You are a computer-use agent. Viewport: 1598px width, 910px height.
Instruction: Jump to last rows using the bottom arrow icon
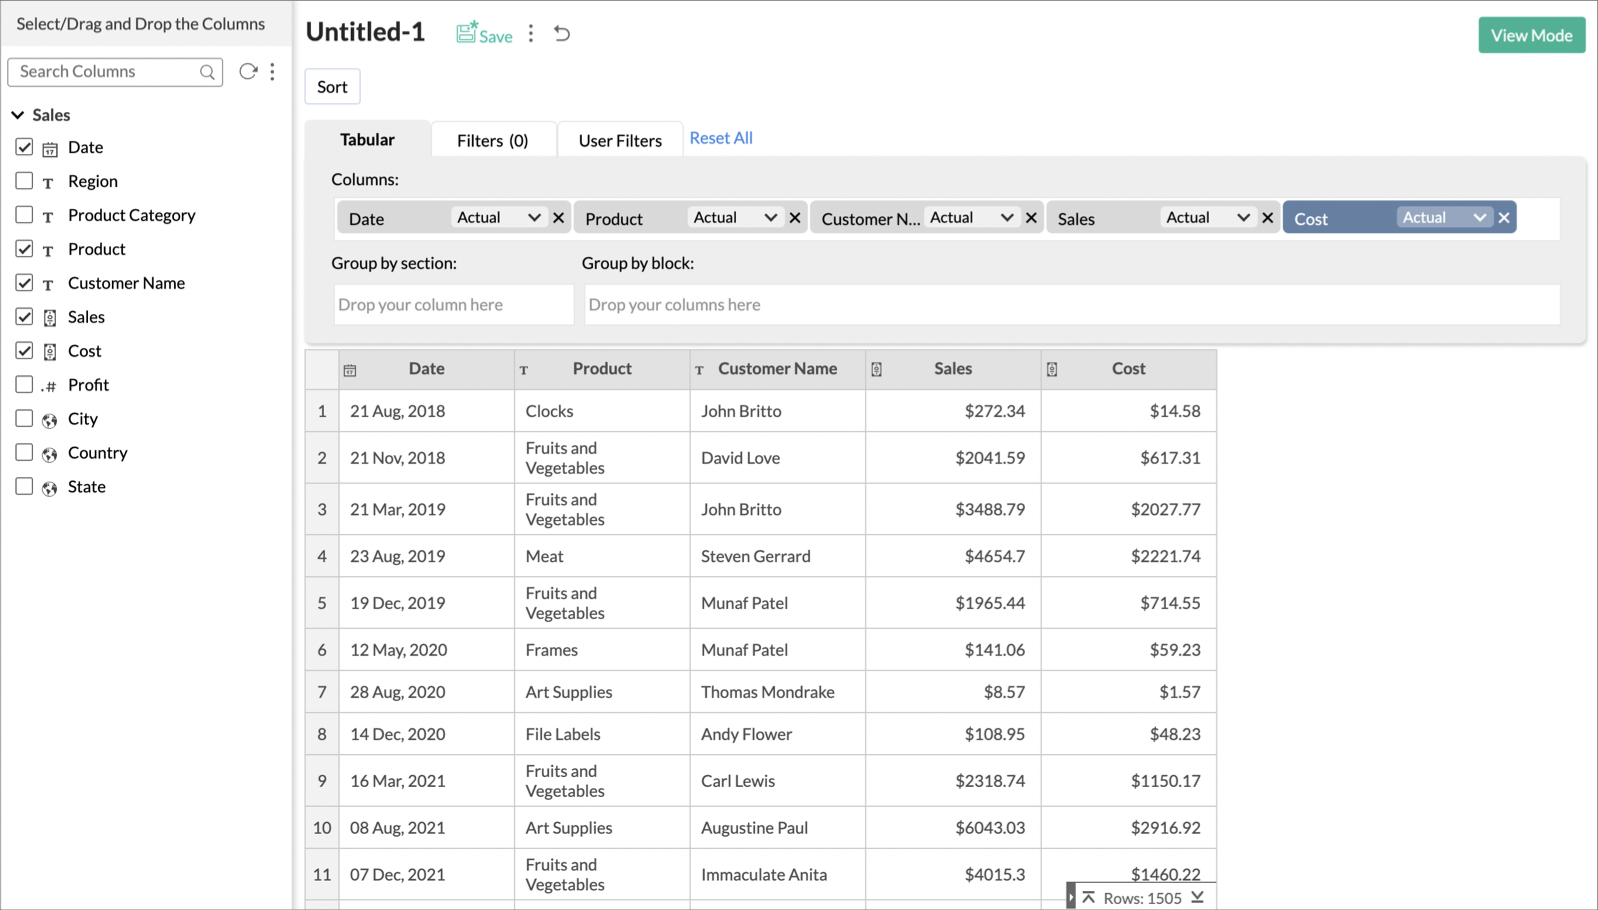(1197, 898)
